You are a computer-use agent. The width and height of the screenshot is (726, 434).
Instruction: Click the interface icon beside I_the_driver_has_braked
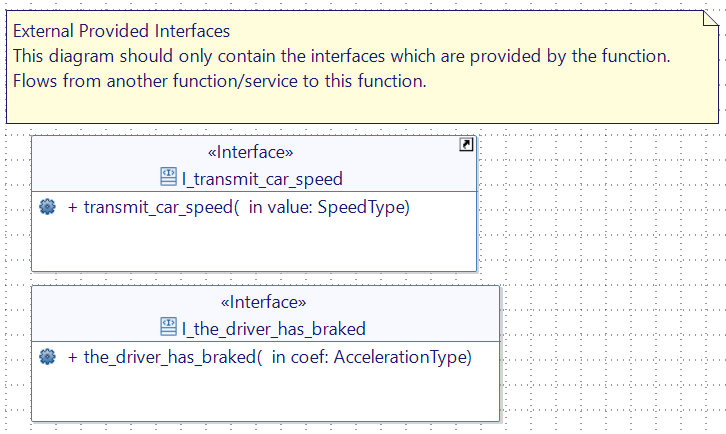coord(168,327)
